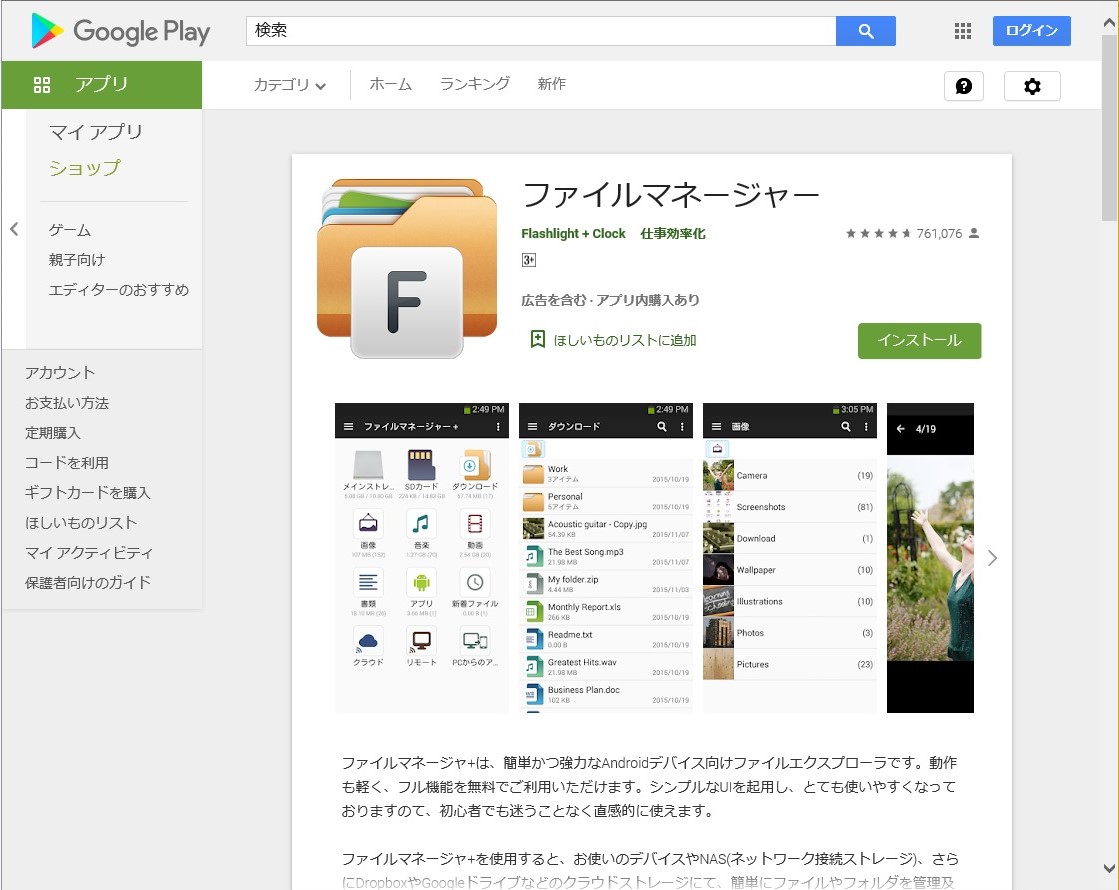Screen dimensions: 1119x890
Task: Click the green インストール button
Action: tap(919, 340)
